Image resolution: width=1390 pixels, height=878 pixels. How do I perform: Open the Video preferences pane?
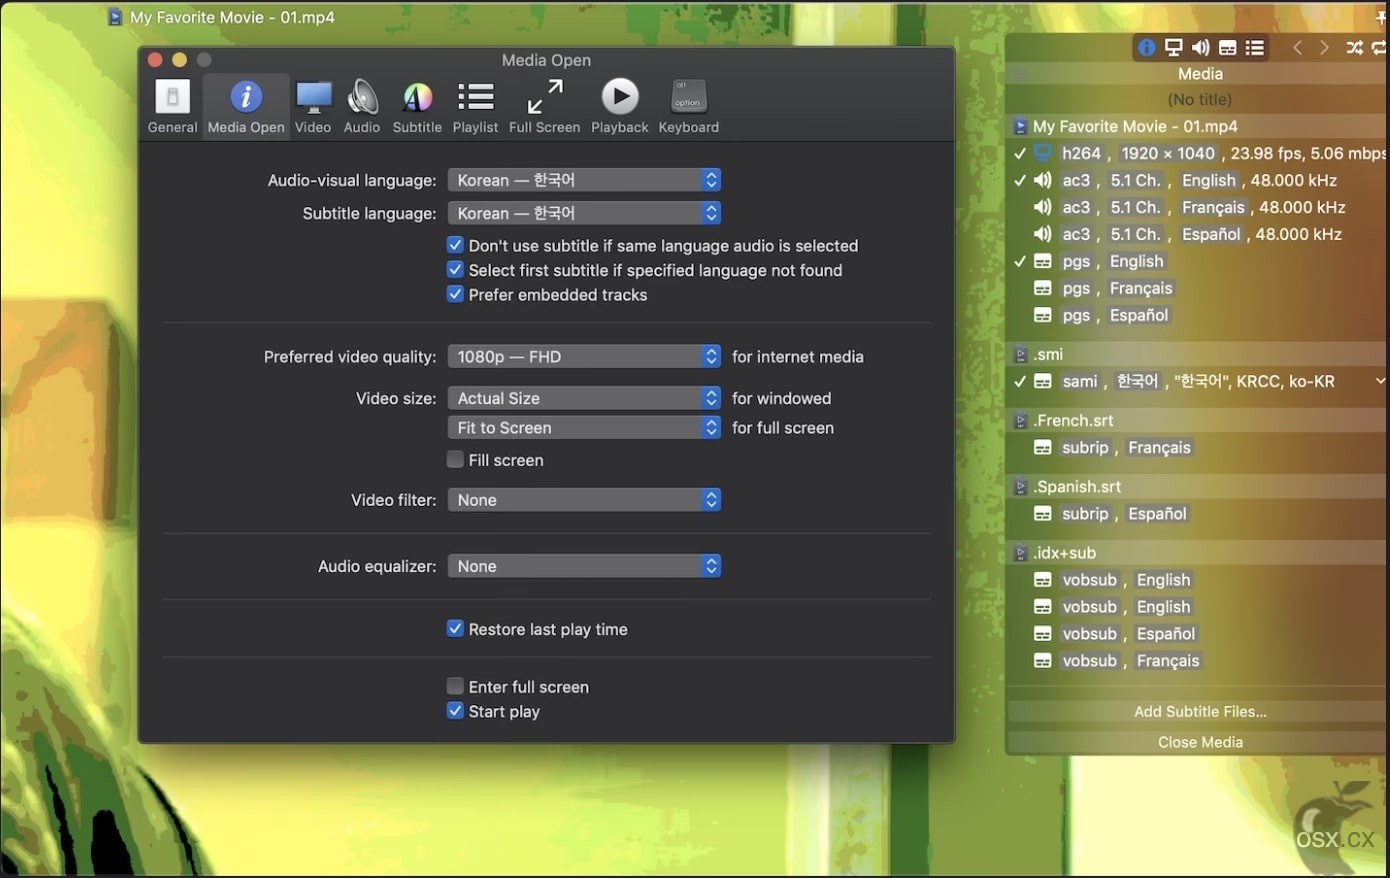(313, 106)
